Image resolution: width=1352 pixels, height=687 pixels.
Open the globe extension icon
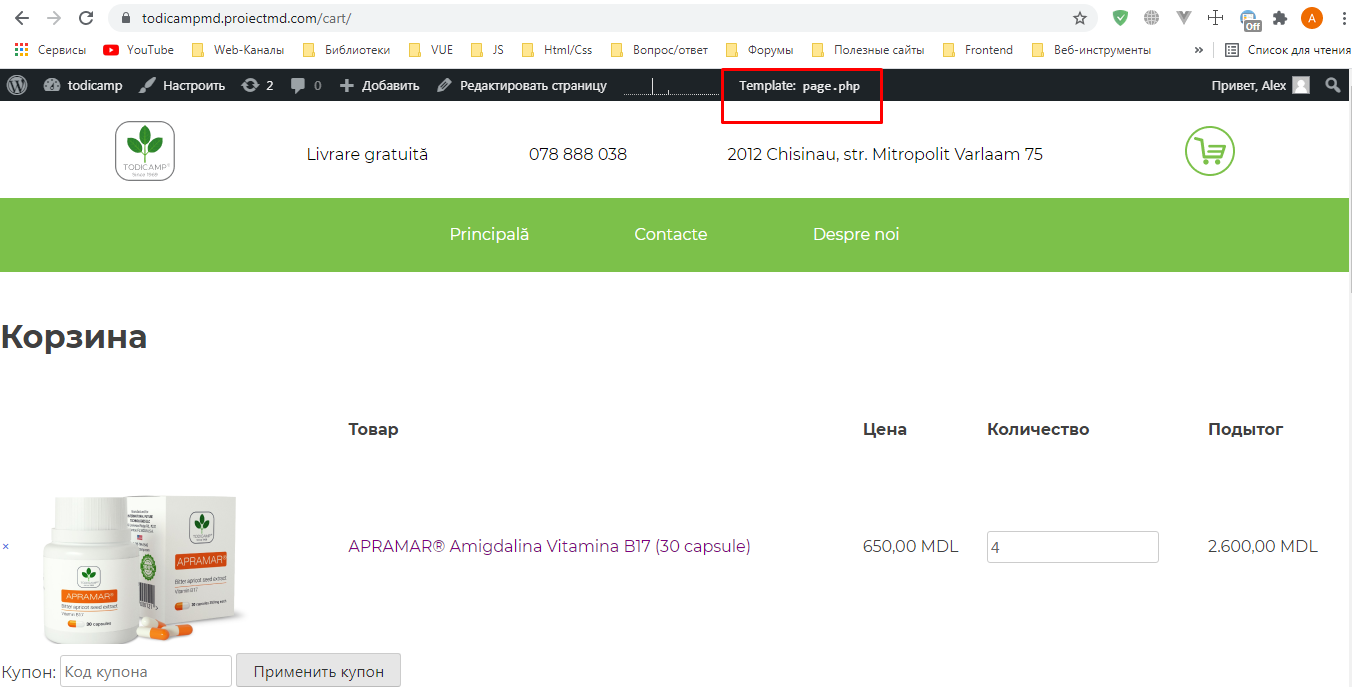click(1152, 18)
